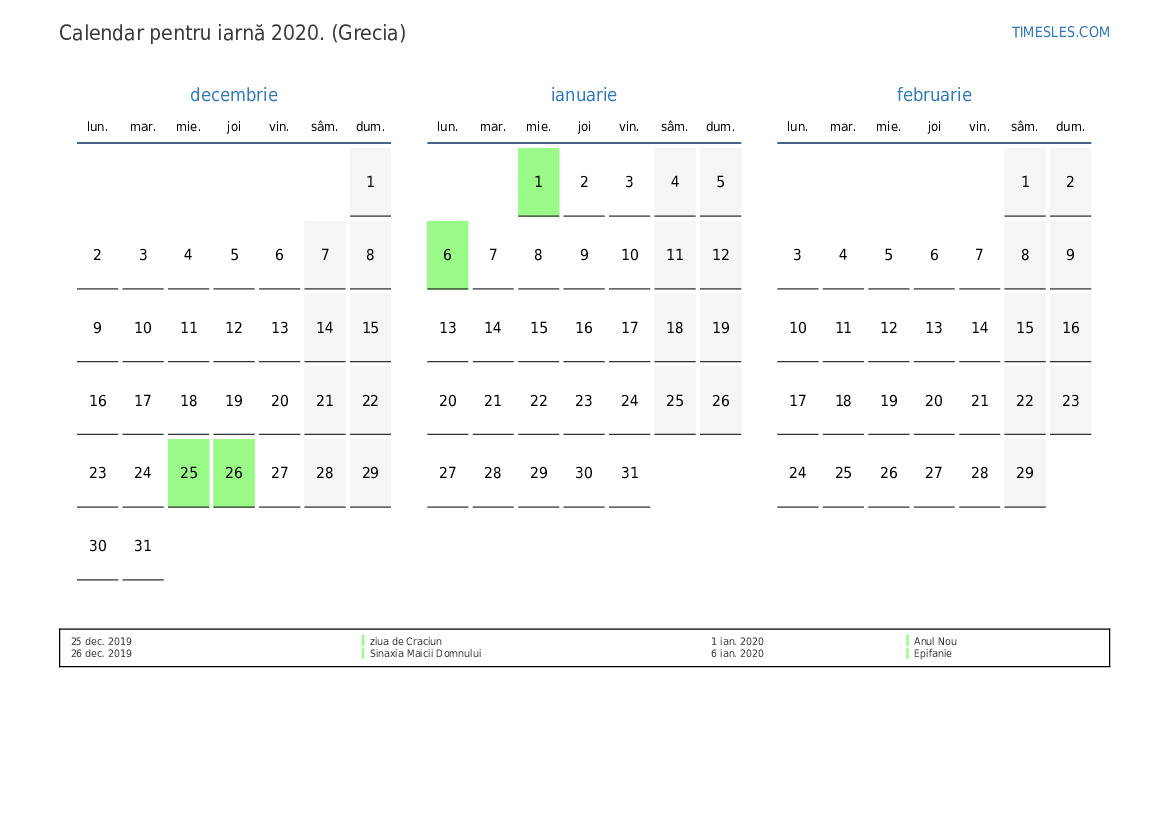The image size is (1169, 827).
Task: Click '26 dec. 2019' legend date
Action: point(101,653)
